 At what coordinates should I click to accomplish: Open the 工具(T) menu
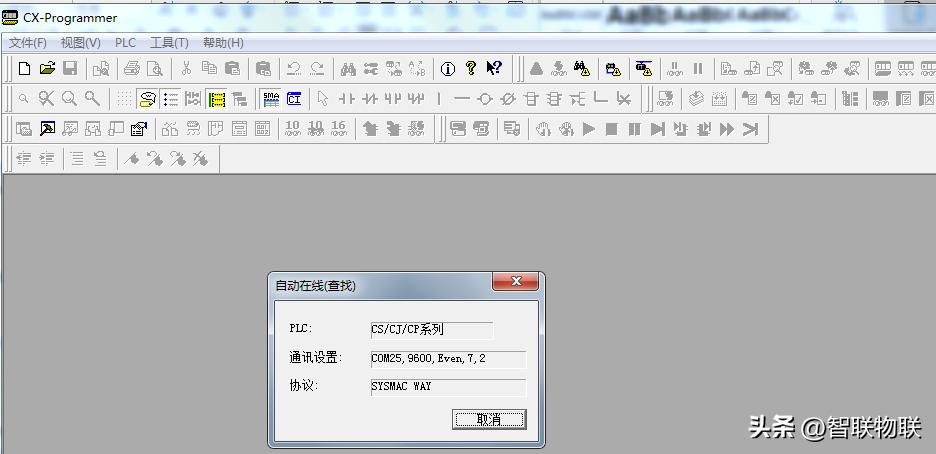point(169,43)
